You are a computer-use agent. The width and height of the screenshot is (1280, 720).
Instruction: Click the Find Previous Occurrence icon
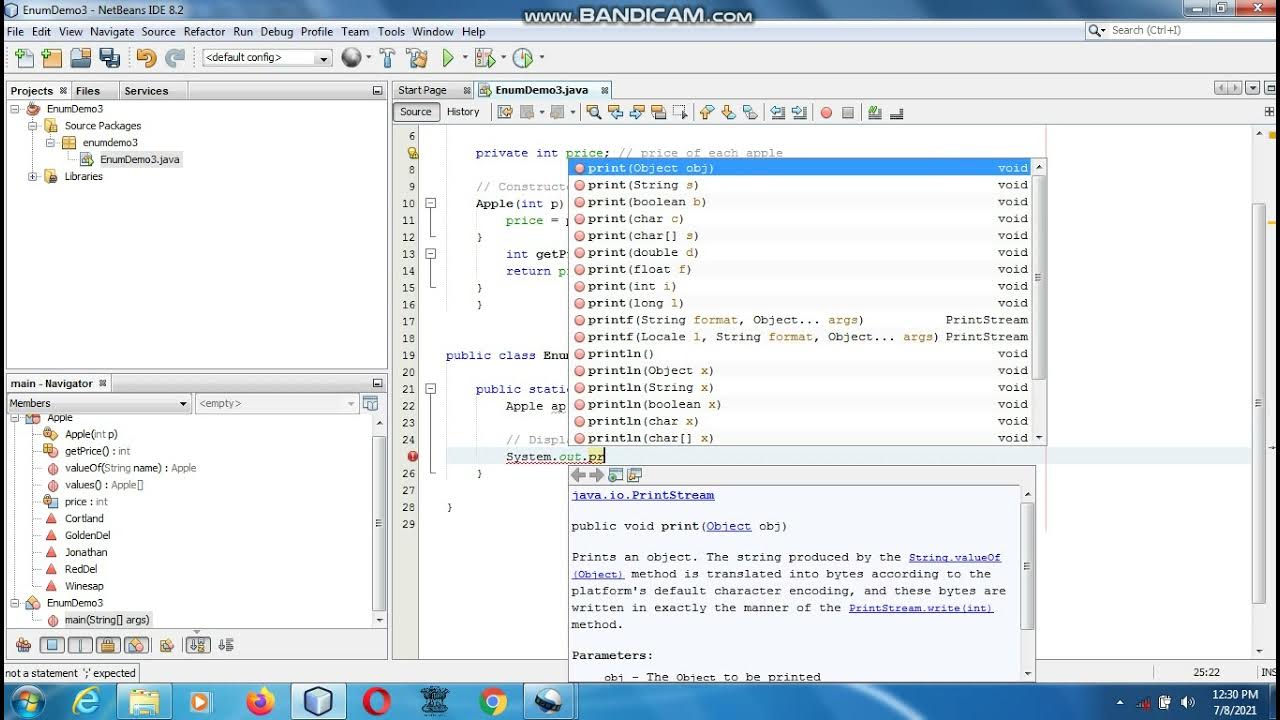(x=615, y=112)
